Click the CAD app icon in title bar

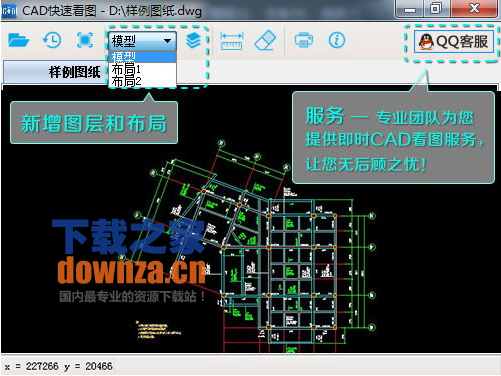(9, 11)
